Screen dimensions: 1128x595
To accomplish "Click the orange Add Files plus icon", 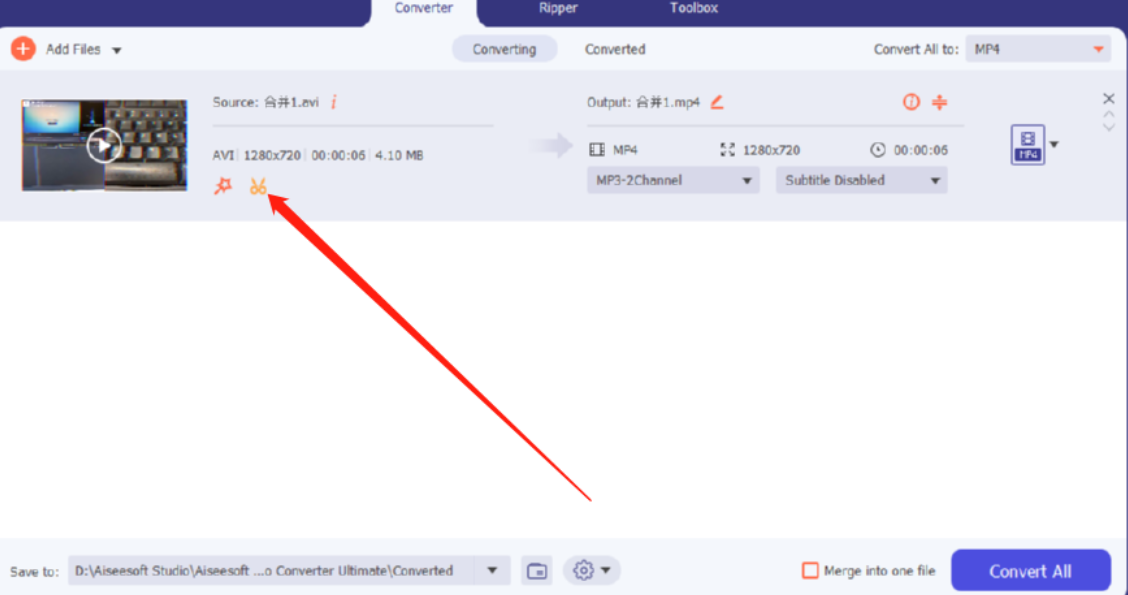I will [23, 49].
